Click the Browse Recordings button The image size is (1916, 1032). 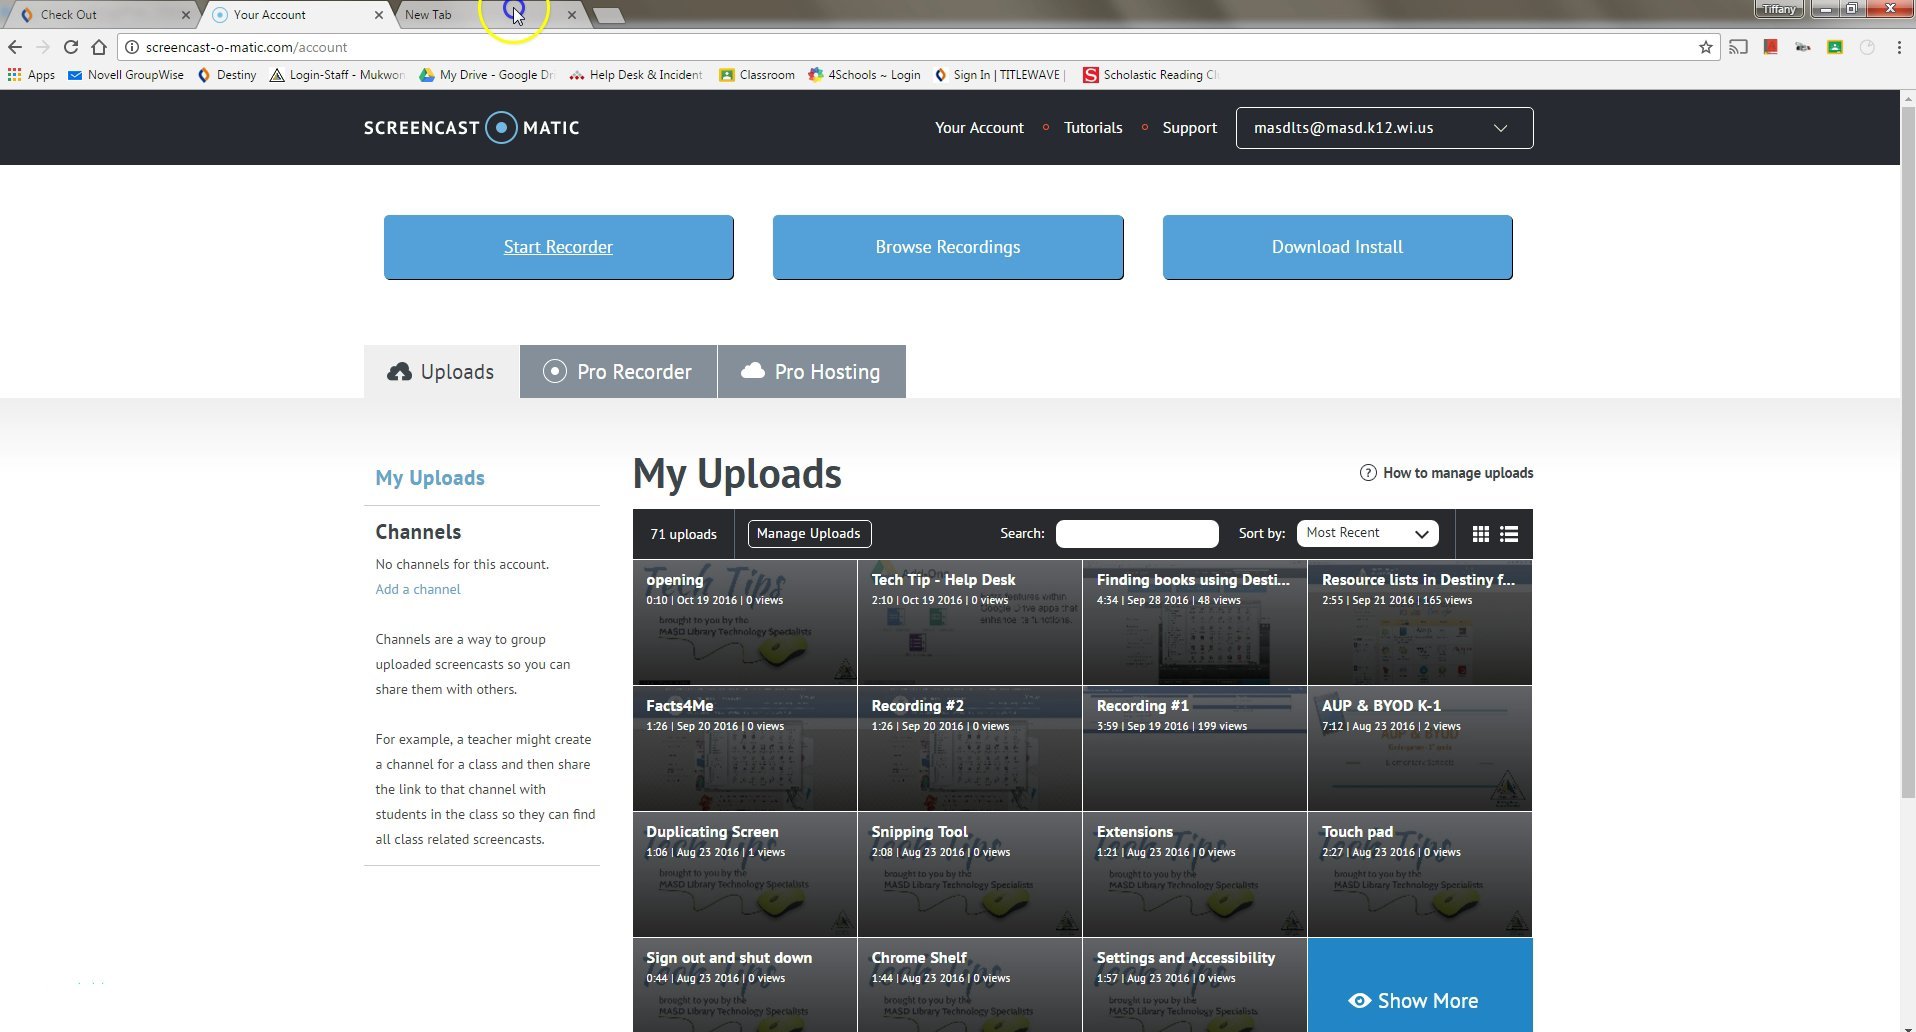[x=948, y=247]
